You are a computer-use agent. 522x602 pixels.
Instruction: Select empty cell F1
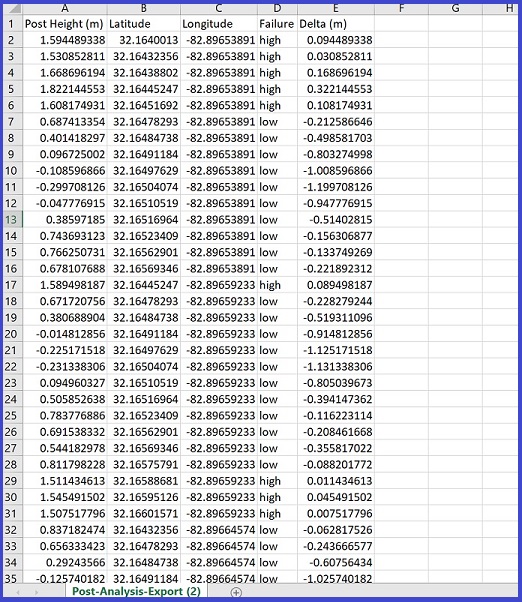point(401,24)
